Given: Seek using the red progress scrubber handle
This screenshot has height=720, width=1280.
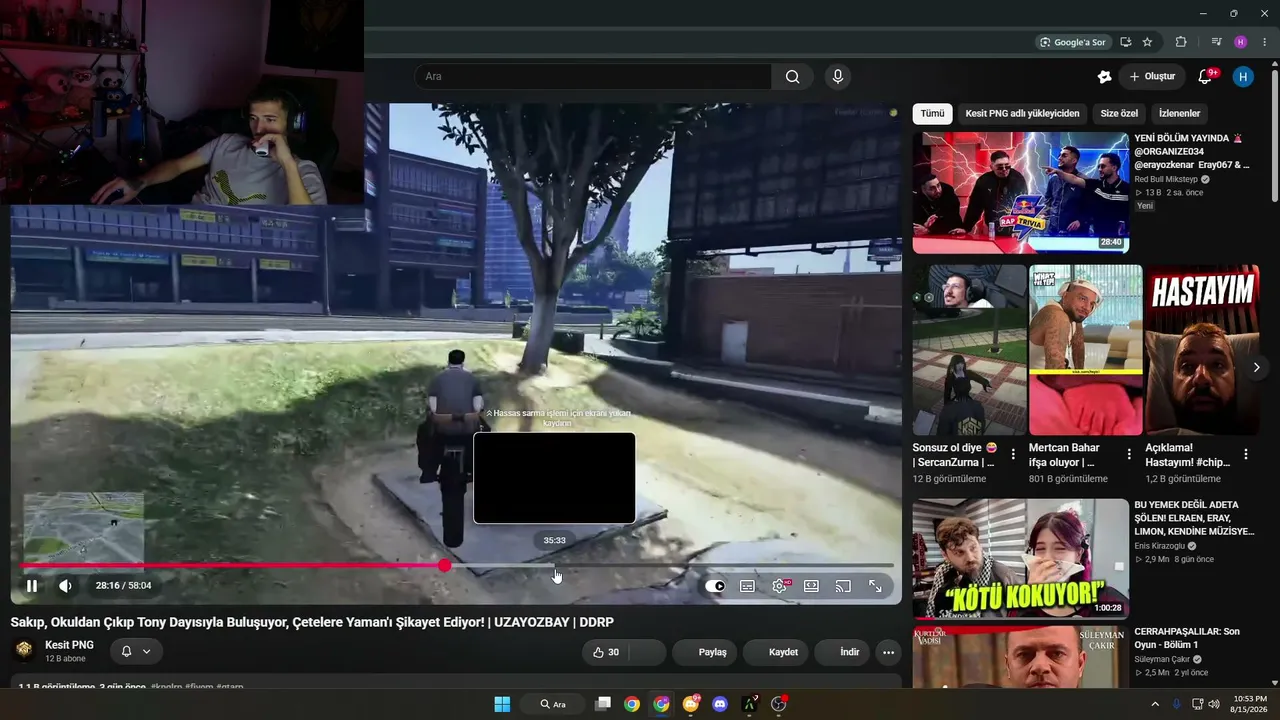Looking at the screenshot, I should pos(444,566).
